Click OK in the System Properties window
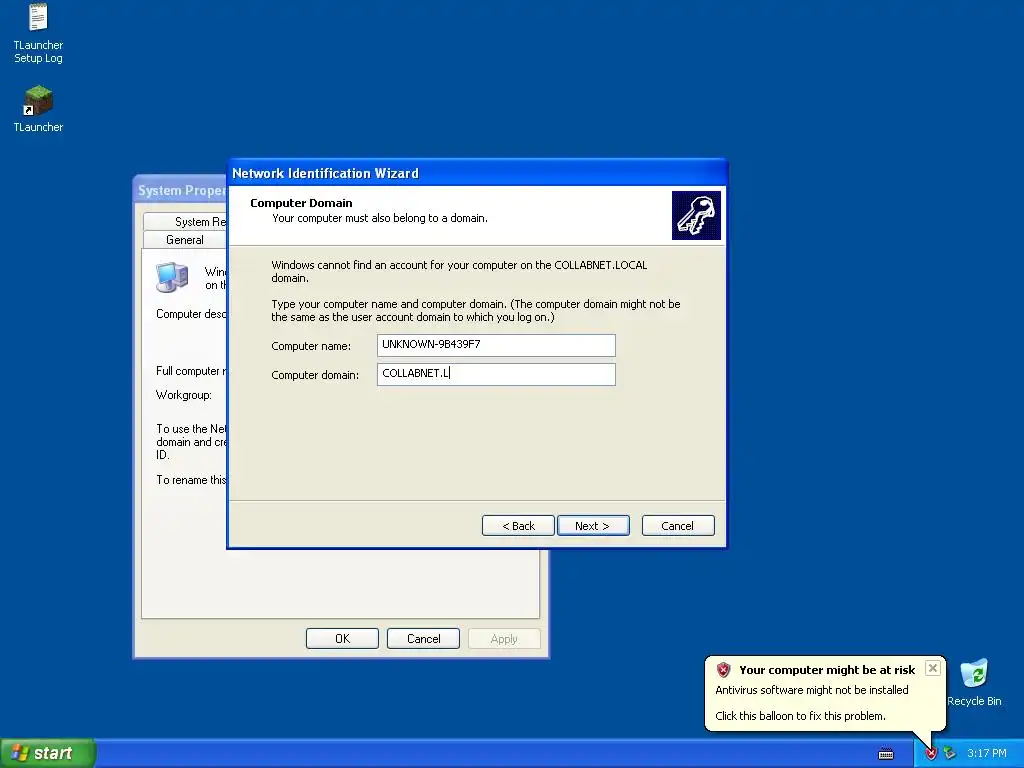Image resolution: width=1024 pixels, height=768 pixels. [x=342, y=639]
